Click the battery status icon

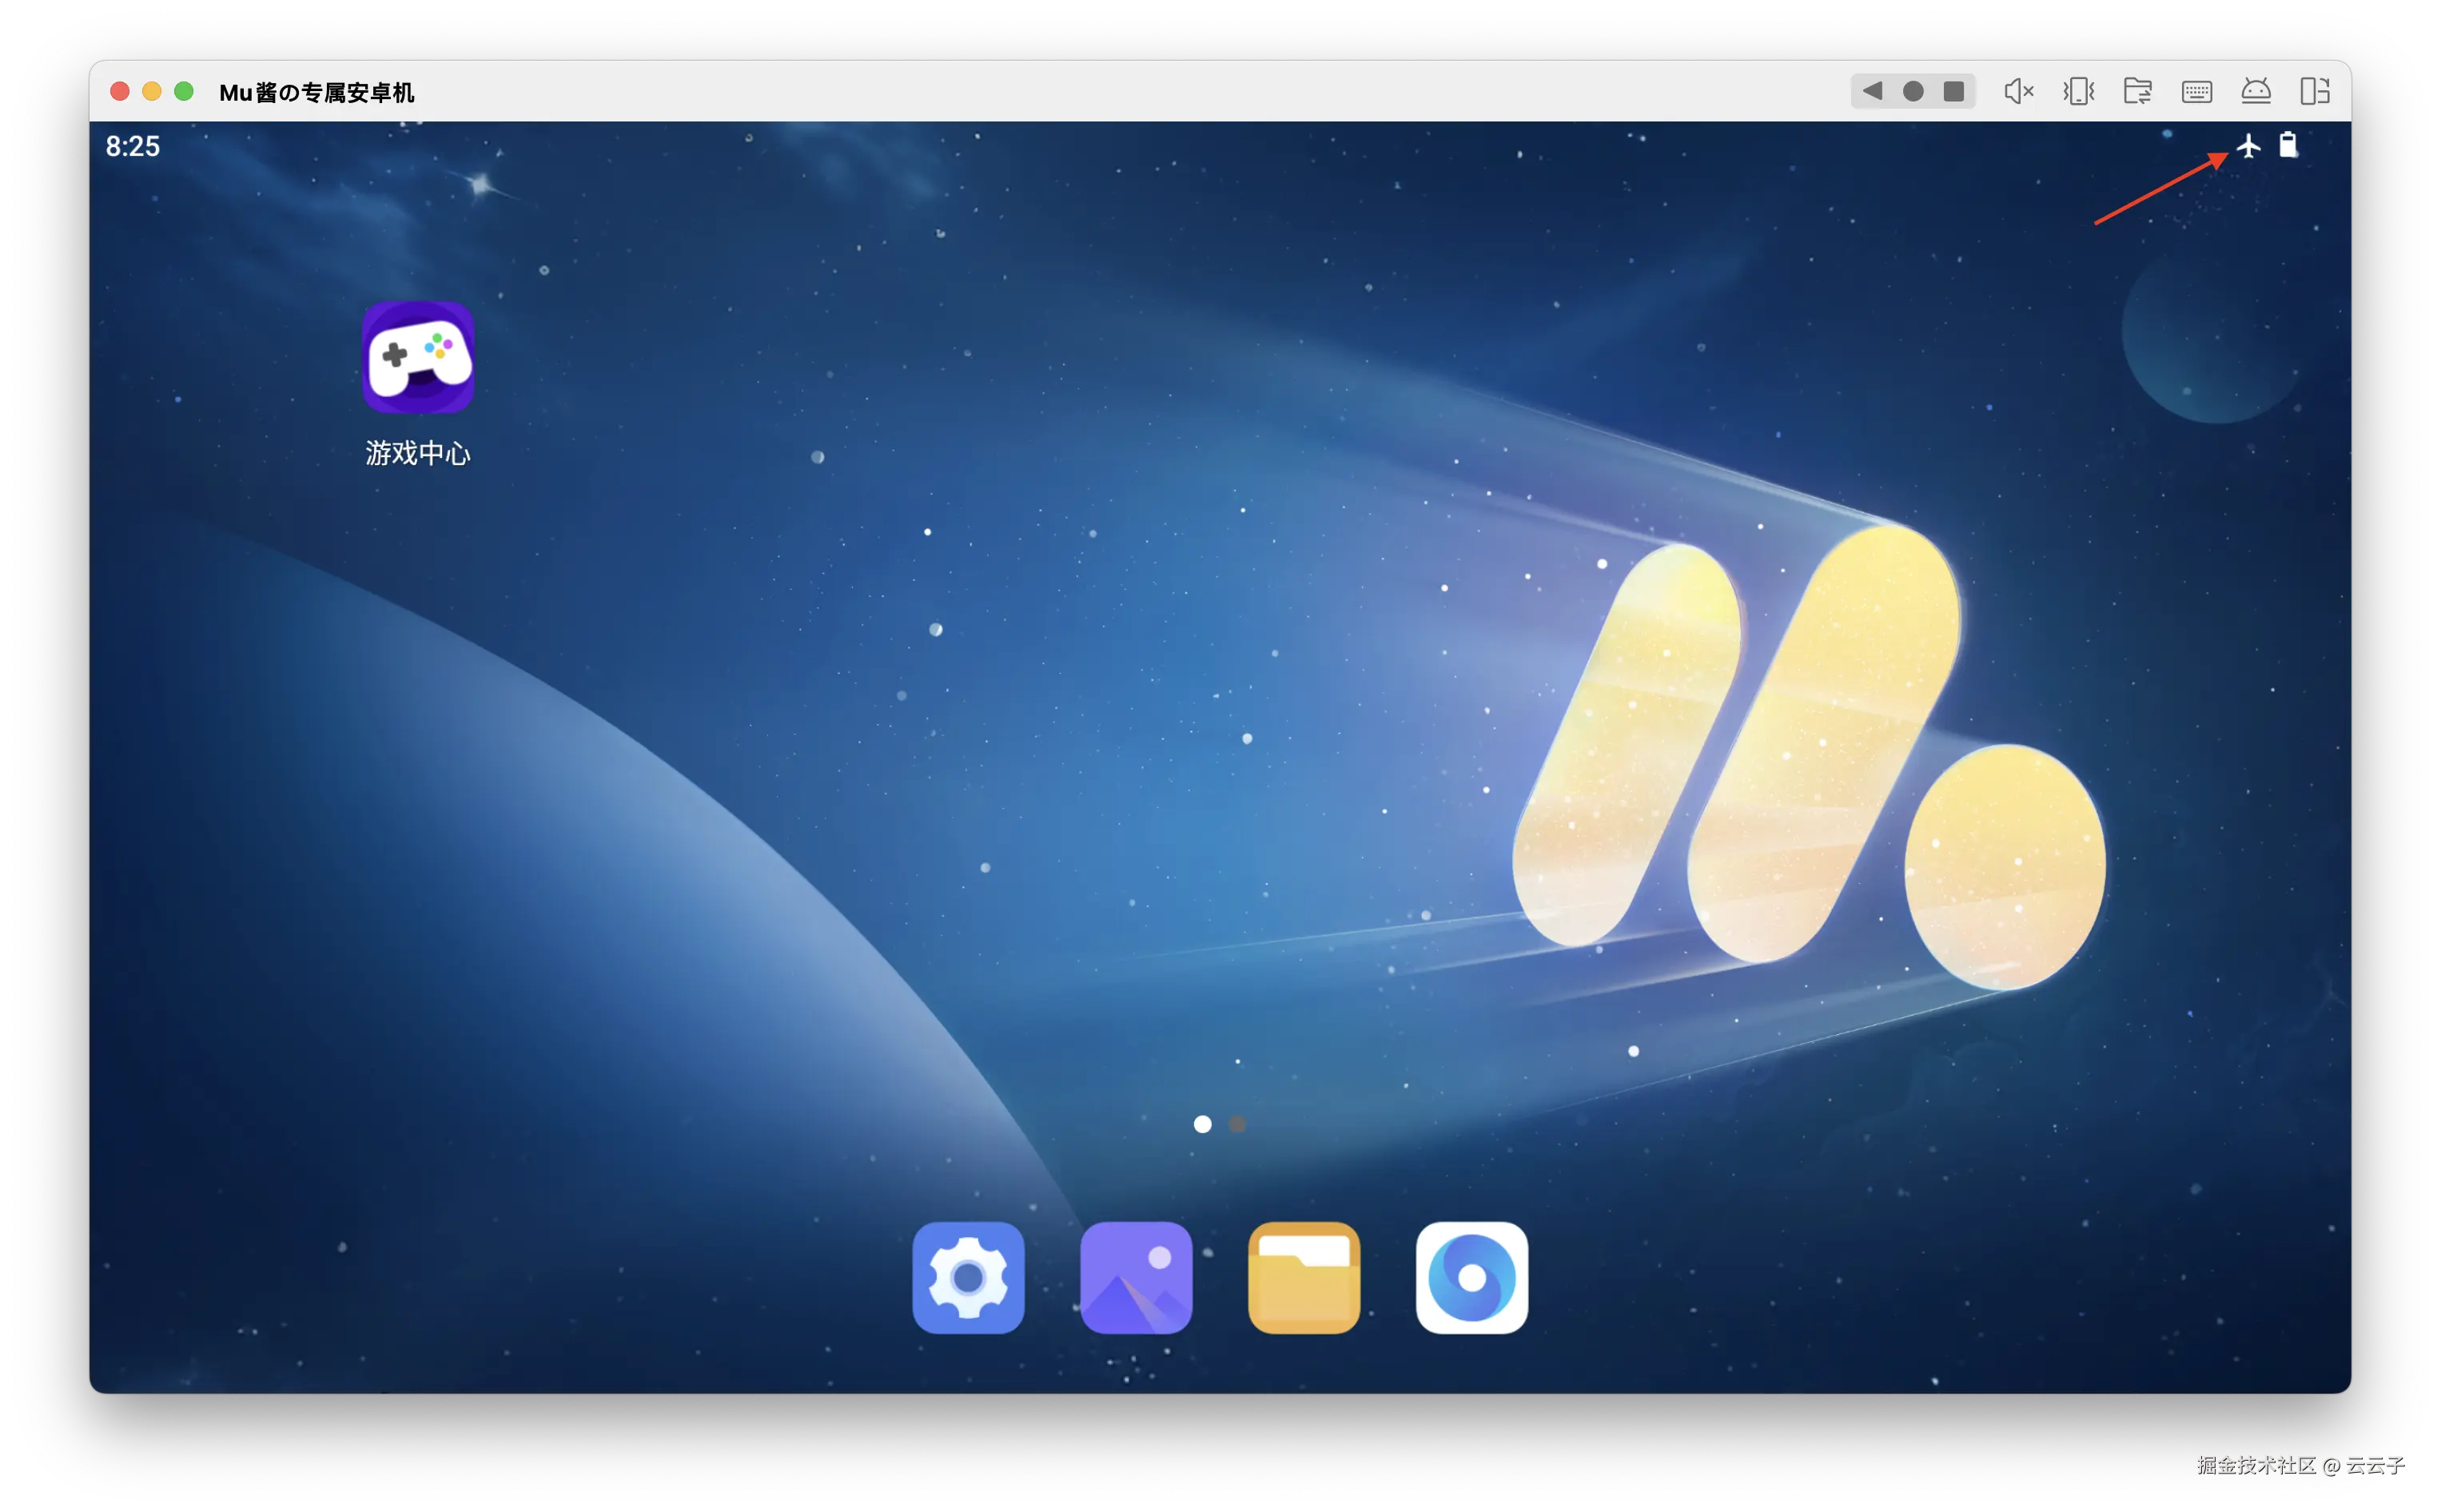click(x=2288, y=146)
